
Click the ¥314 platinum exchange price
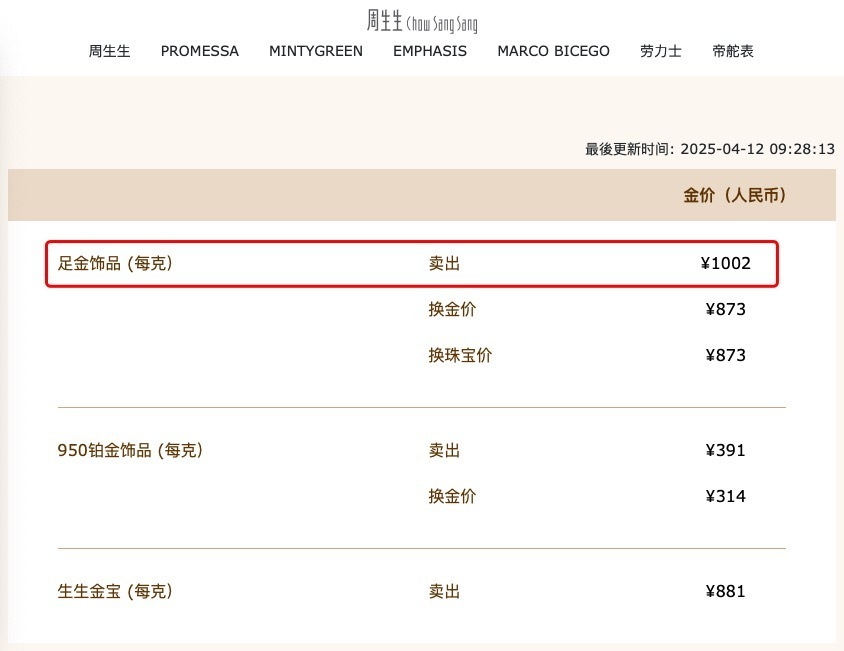[x=725, y=496]
